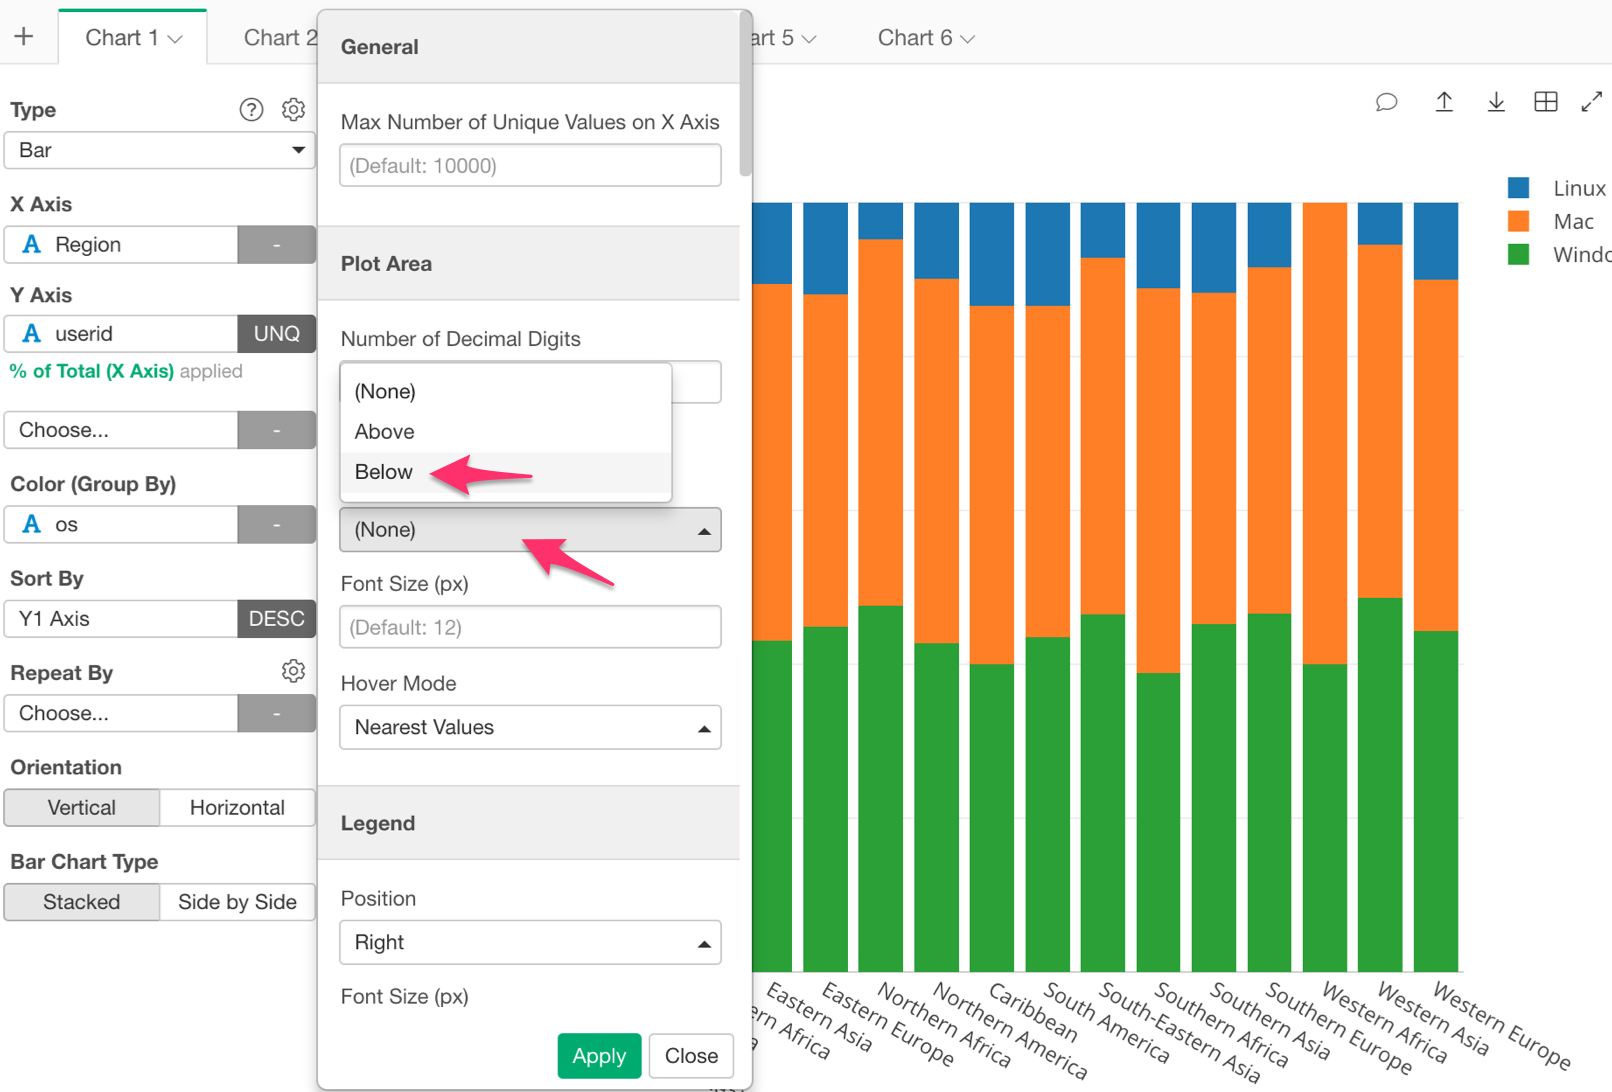Click the plus icon to add chart
Screen dimensions: 1612x1092
24,37
